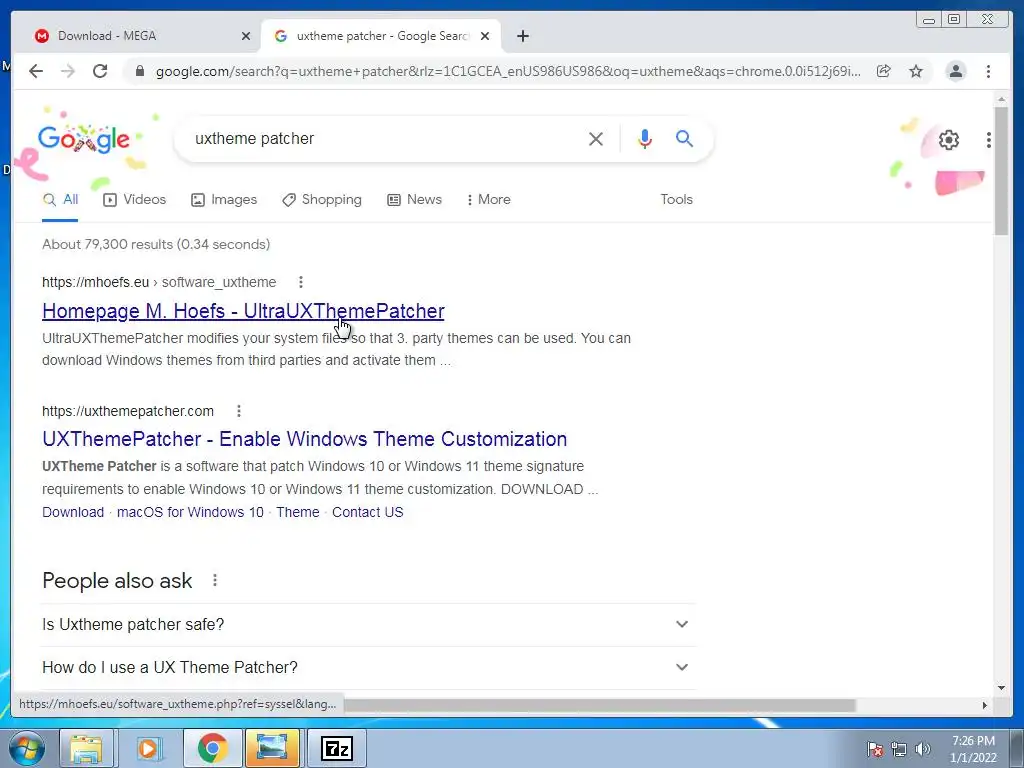Open Windows Media Player in the taskbar
This screenshot has height=768, width=1024.
pyautogui.click(x=148, y=748)
